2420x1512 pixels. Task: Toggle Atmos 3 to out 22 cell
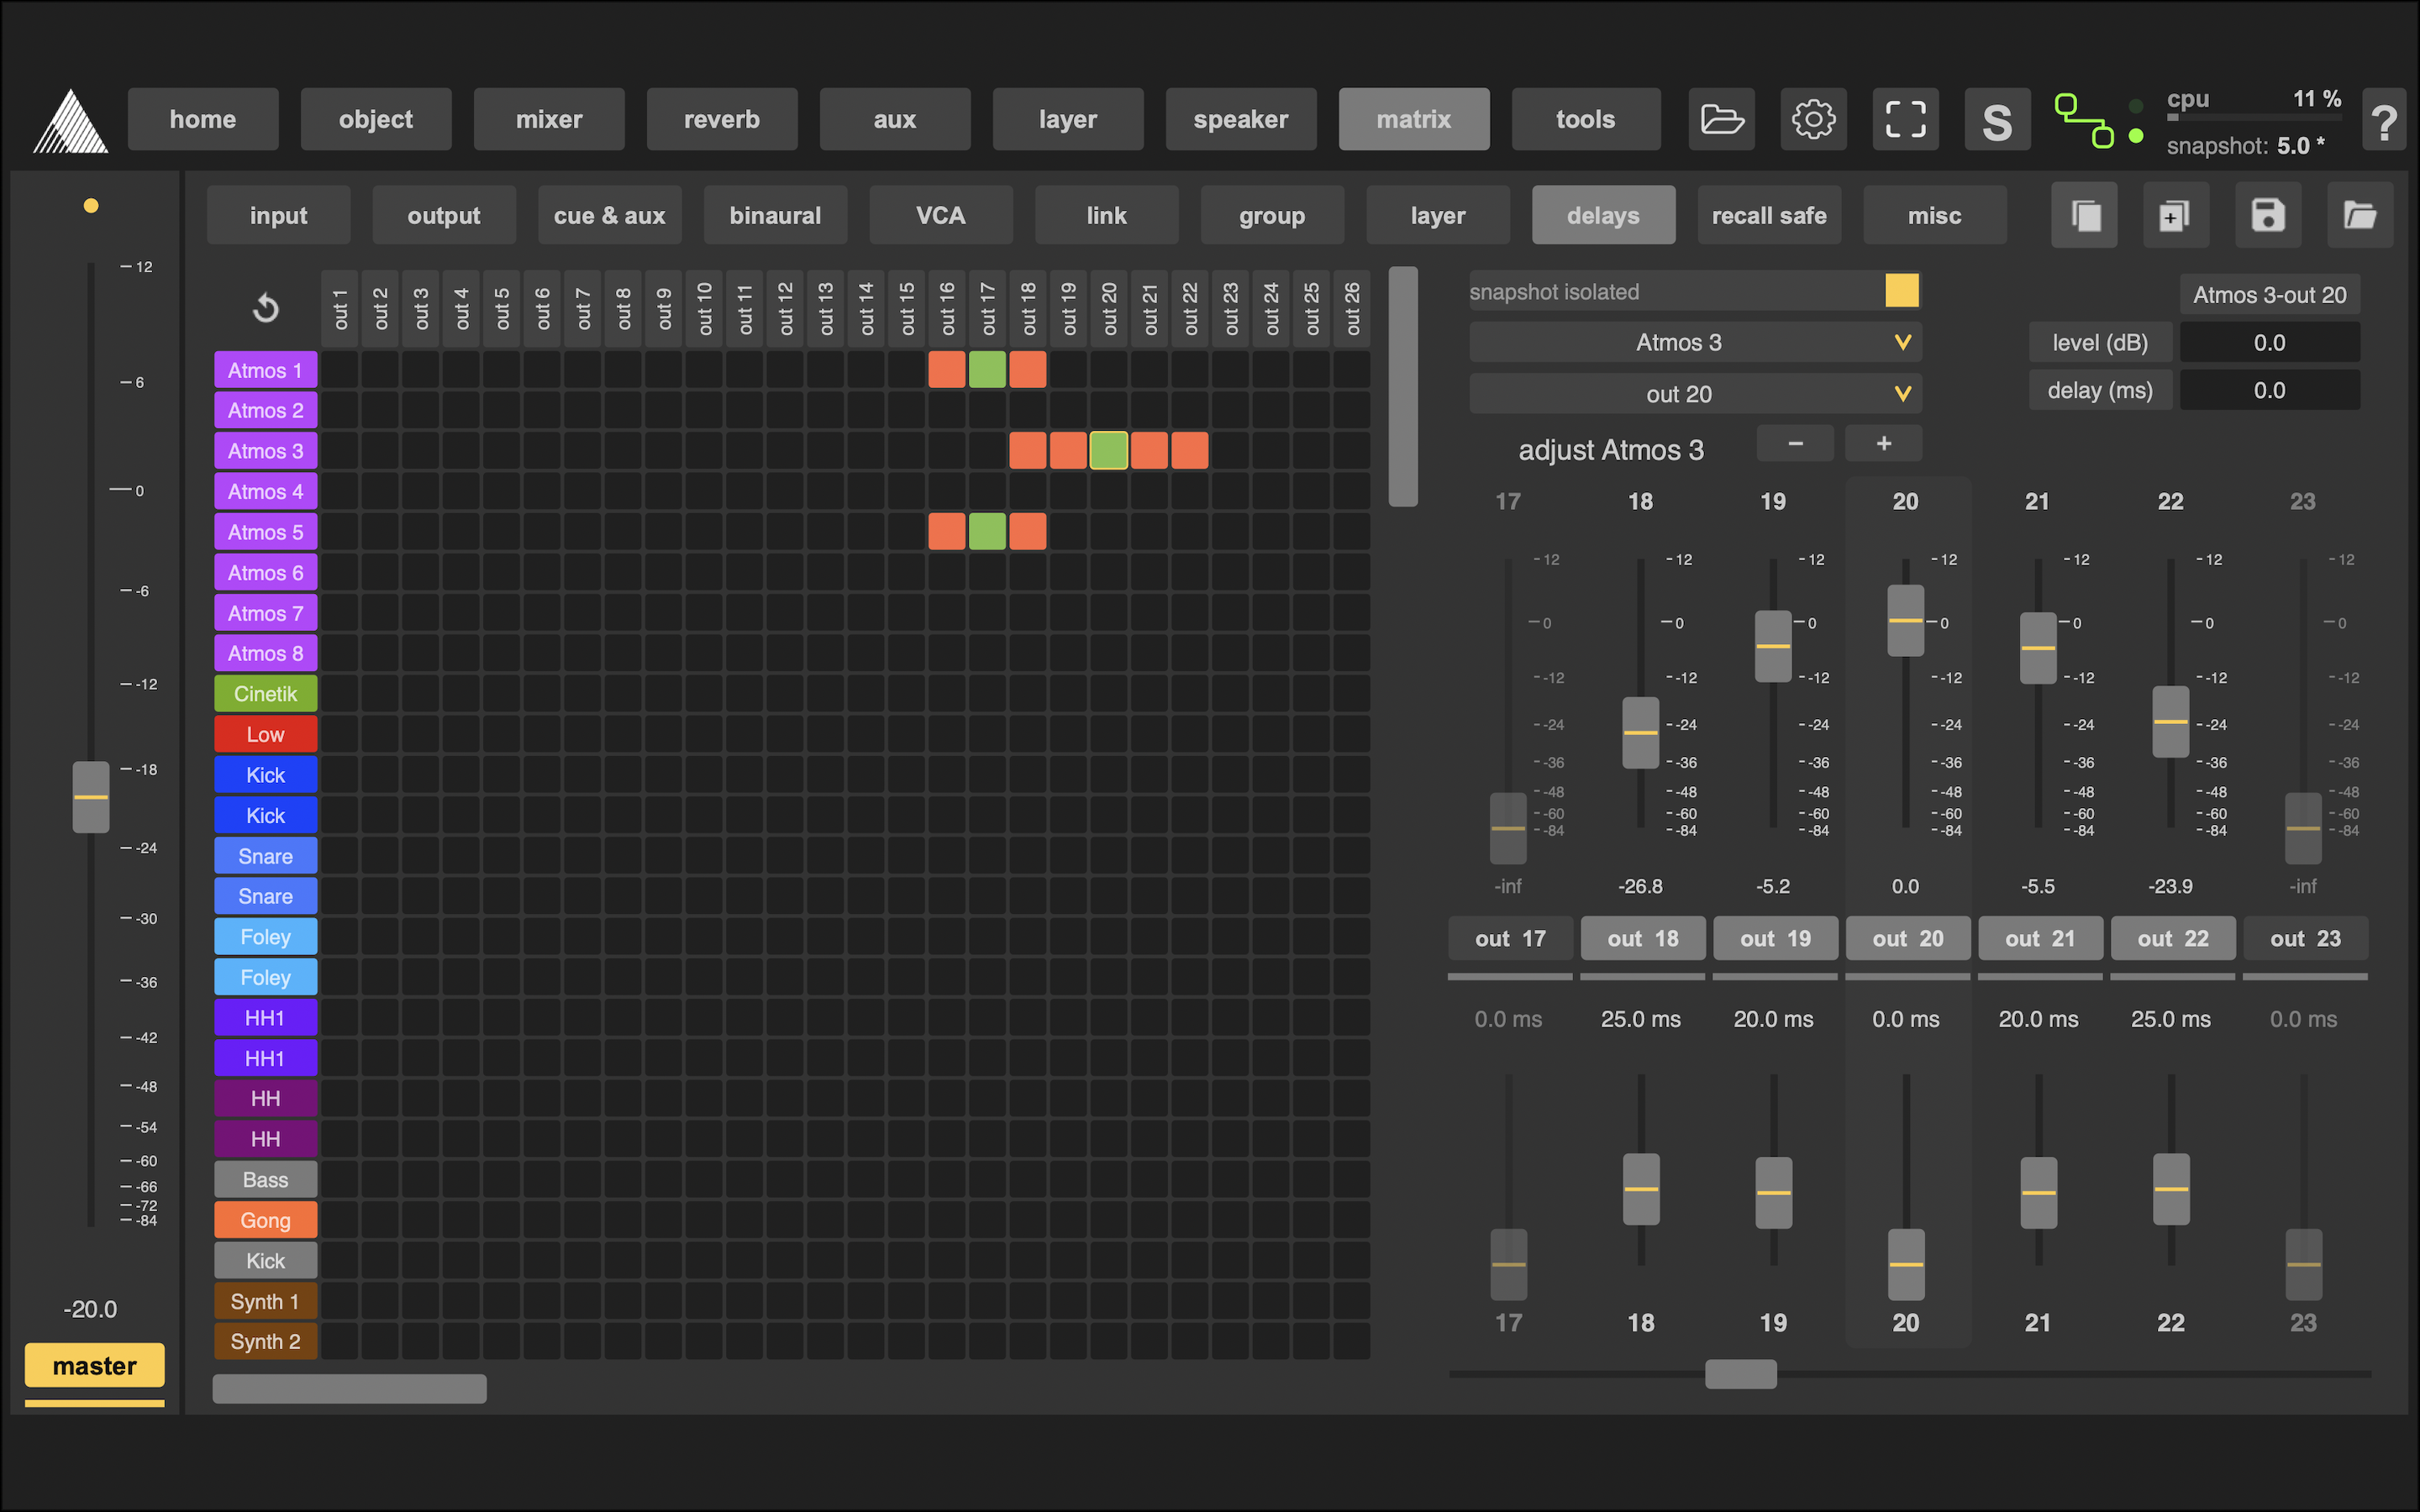[1189, 451]
